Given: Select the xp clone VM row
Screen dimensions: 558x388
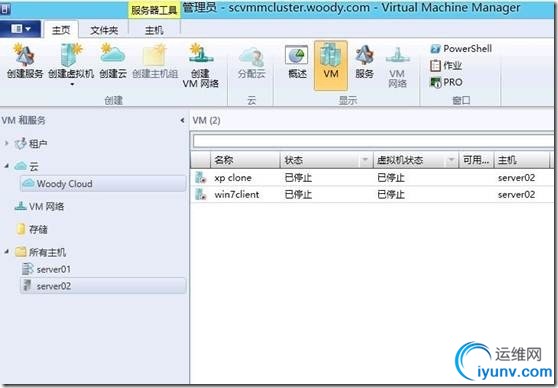Looking at the screenshot, I should pos(372,178).
